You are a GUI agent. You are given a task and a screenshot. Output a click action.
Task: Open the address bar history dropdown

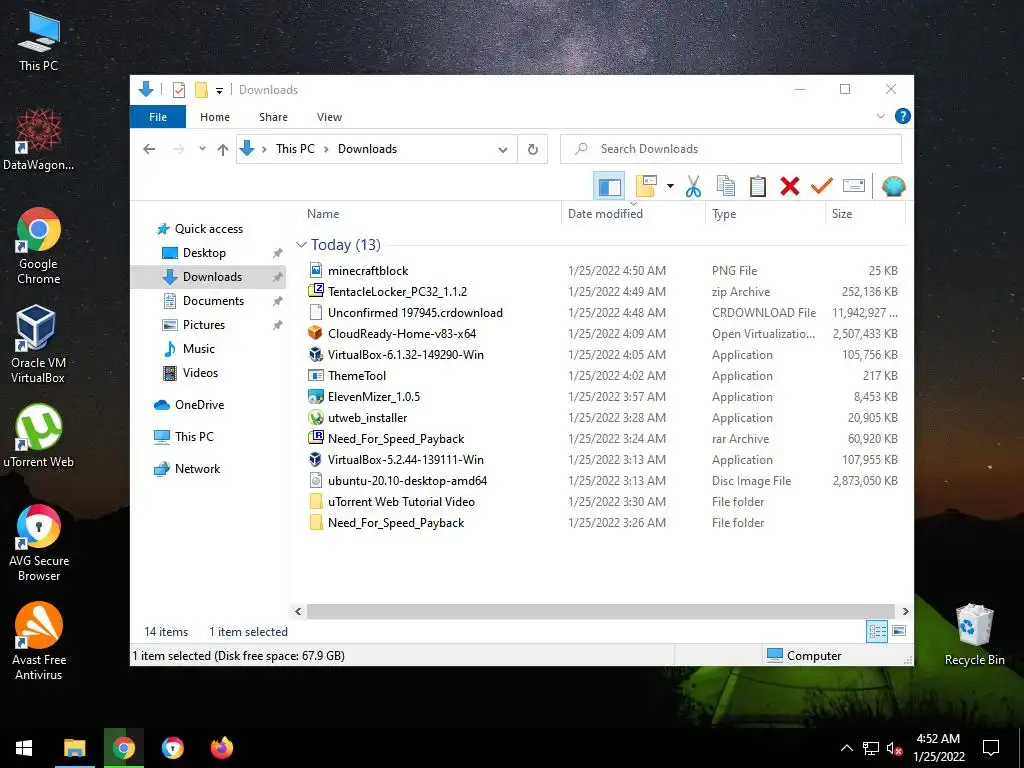(503, 149)
